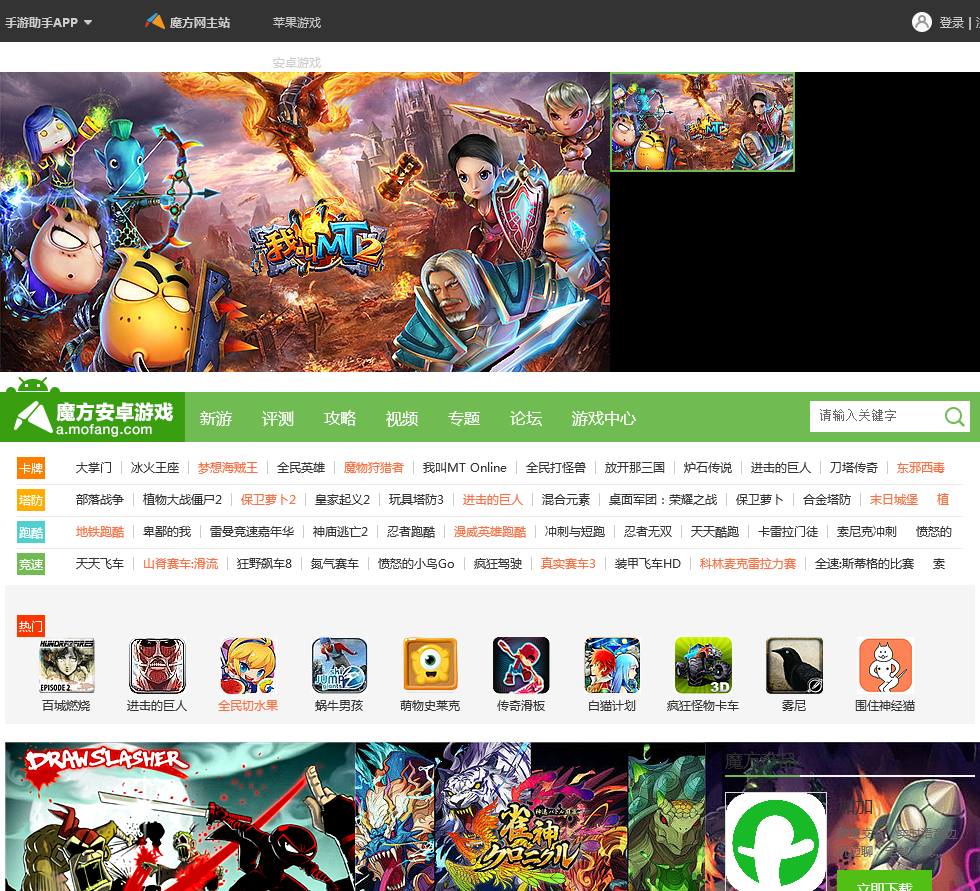Viewport: 980px width, 891px height.
Task: Go to 安卓游戏 below the top bar
Action: pyautogui.click(x=297, y=62)
